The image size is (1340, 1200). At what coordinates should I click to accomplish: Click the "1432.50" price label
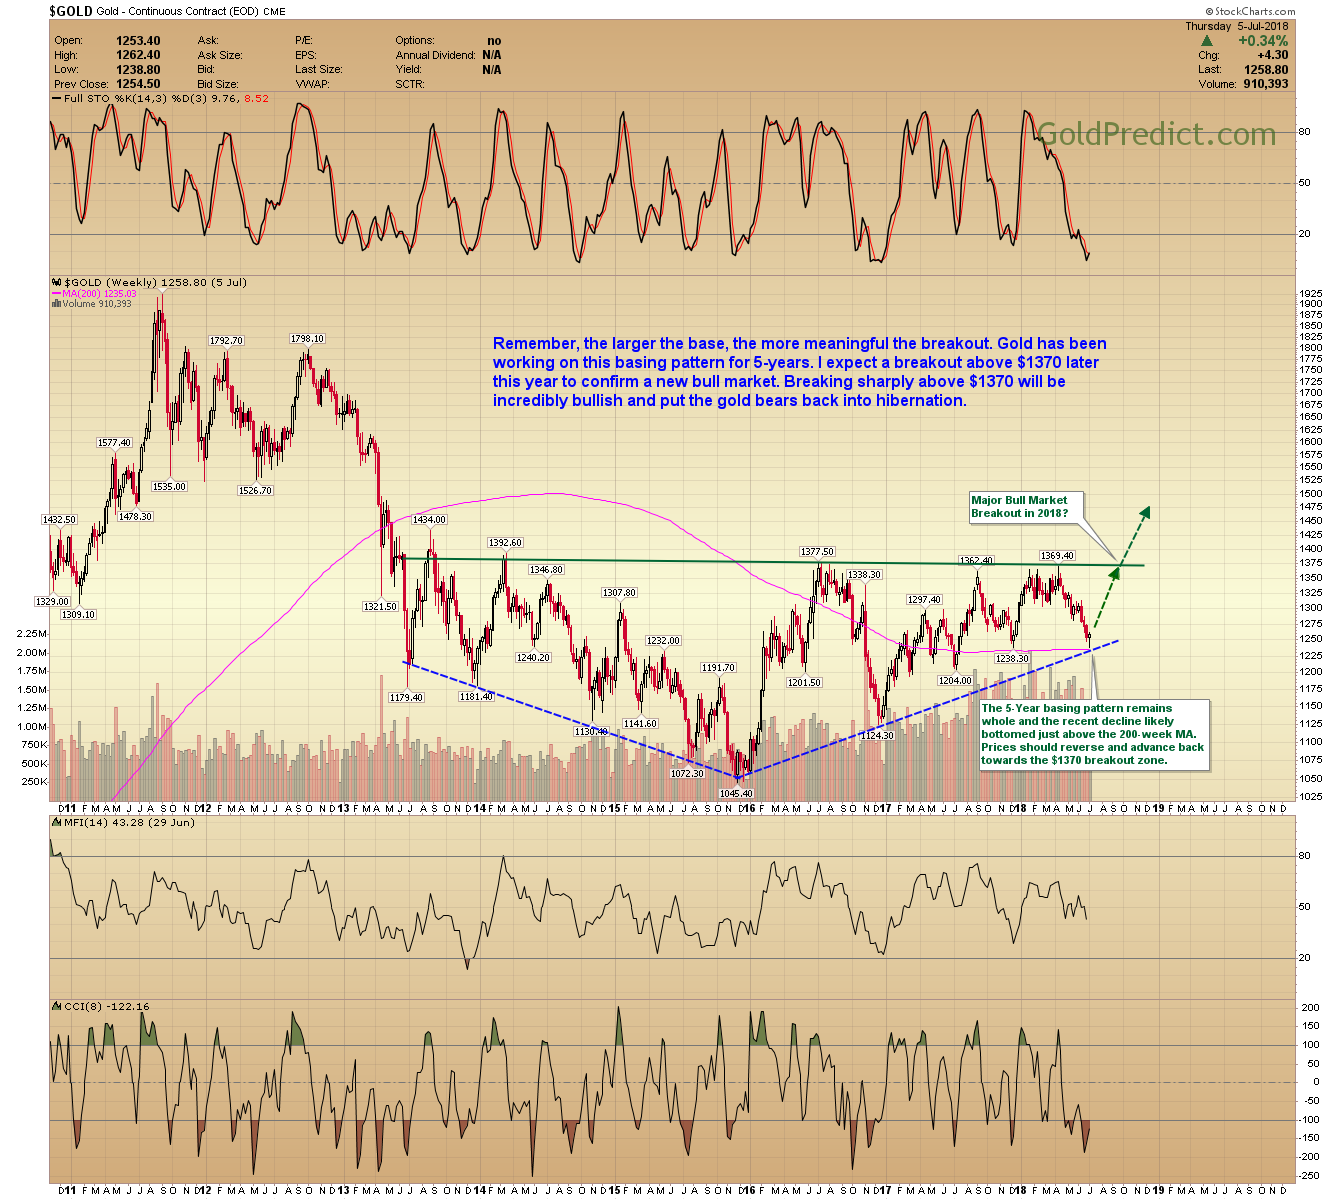tap(59, 520)
